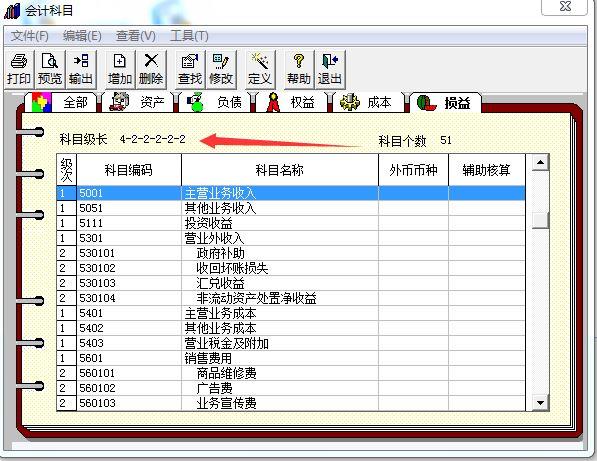Select row 汇兑收益
This screenshot has height=461, width=597.
click(291, 283)
